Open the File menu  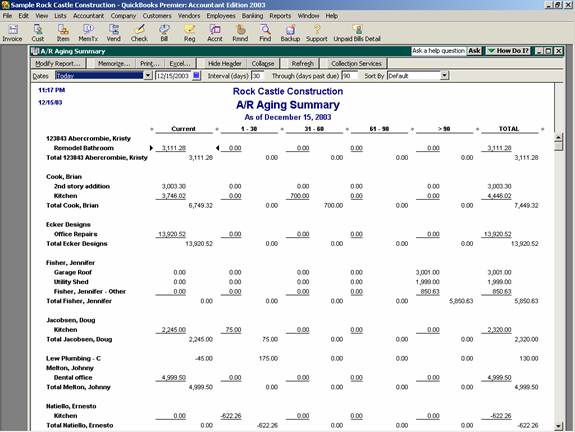pos(7,16)
